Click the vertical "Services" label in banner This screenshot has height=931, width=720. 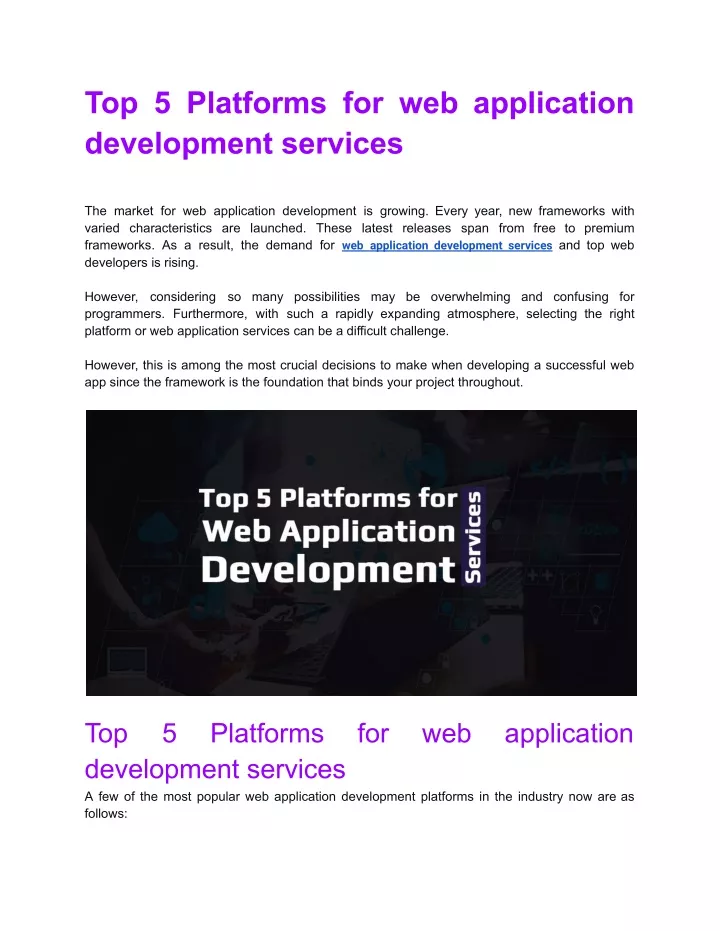(x=473, y=537)
